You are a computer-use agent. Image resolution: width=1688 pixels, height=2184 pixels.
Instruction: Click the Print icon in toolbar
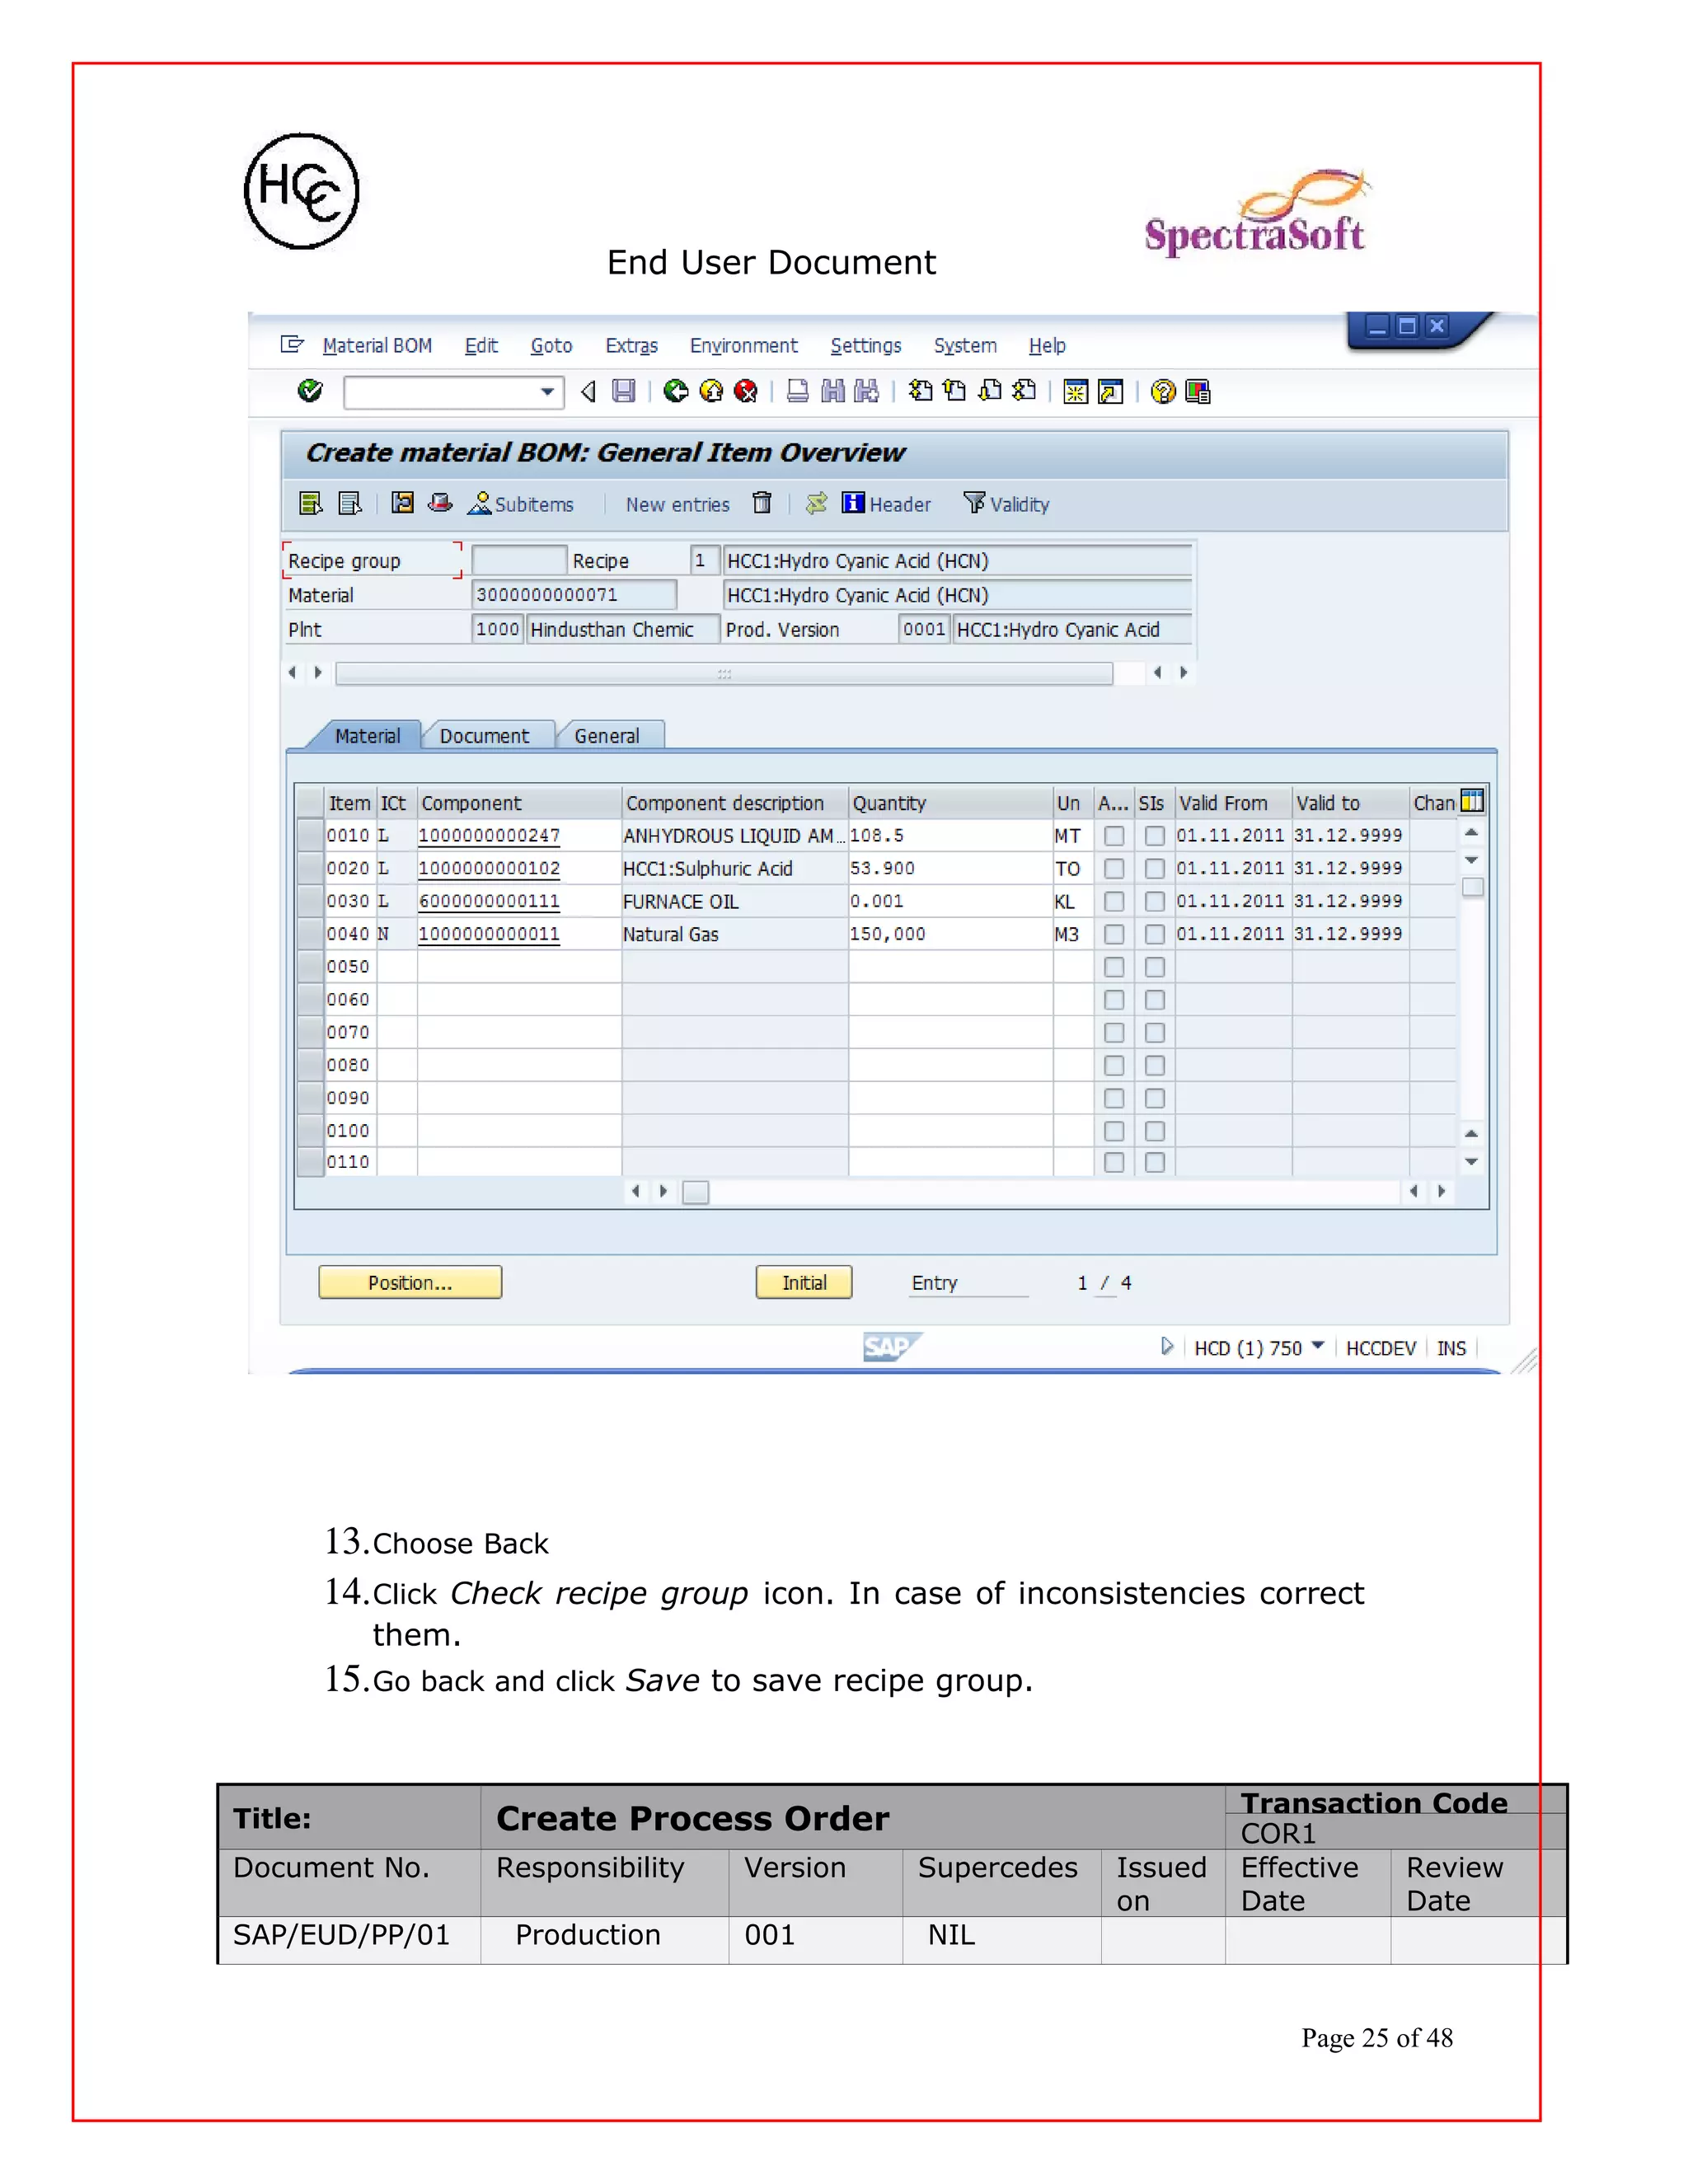797,391
